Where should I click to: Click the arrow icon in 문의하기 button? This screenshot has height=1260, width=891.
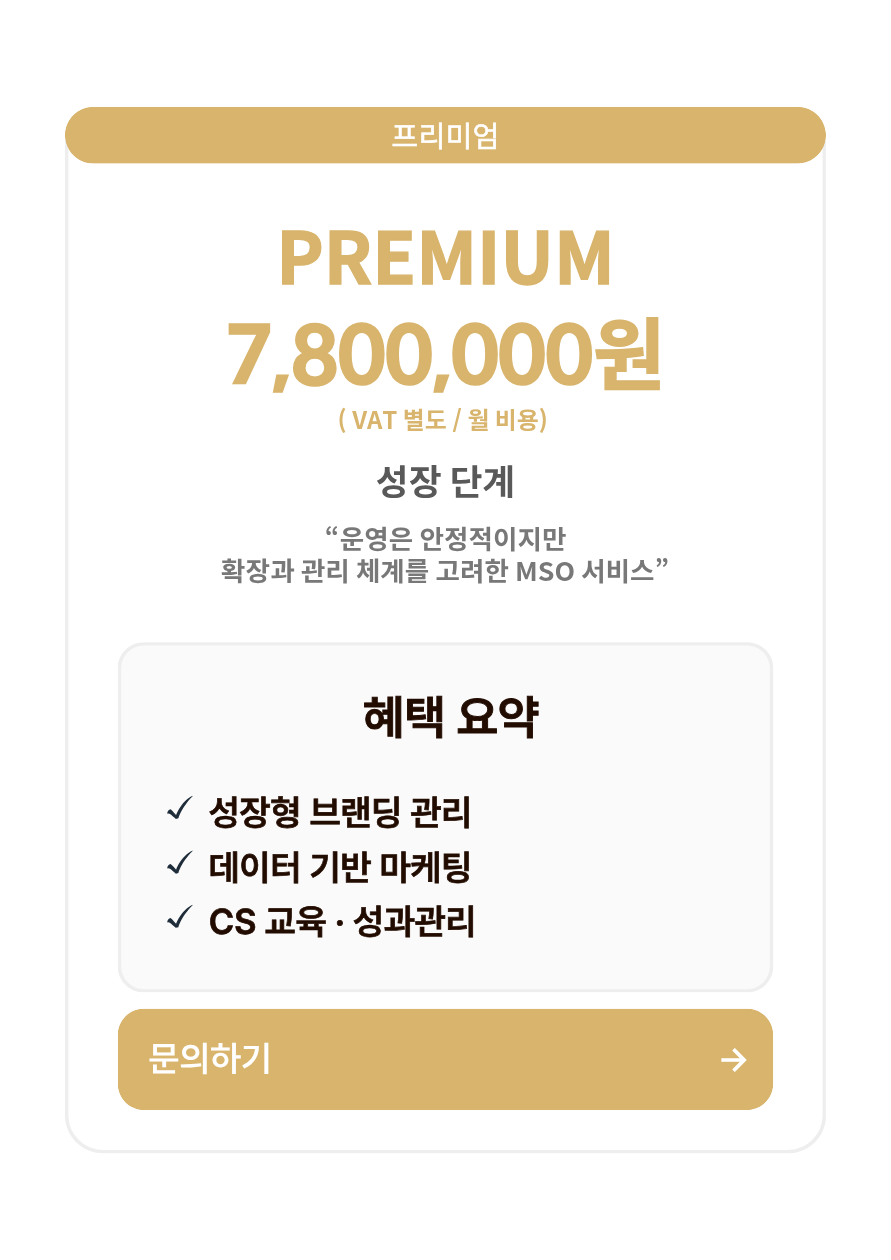734,1060
